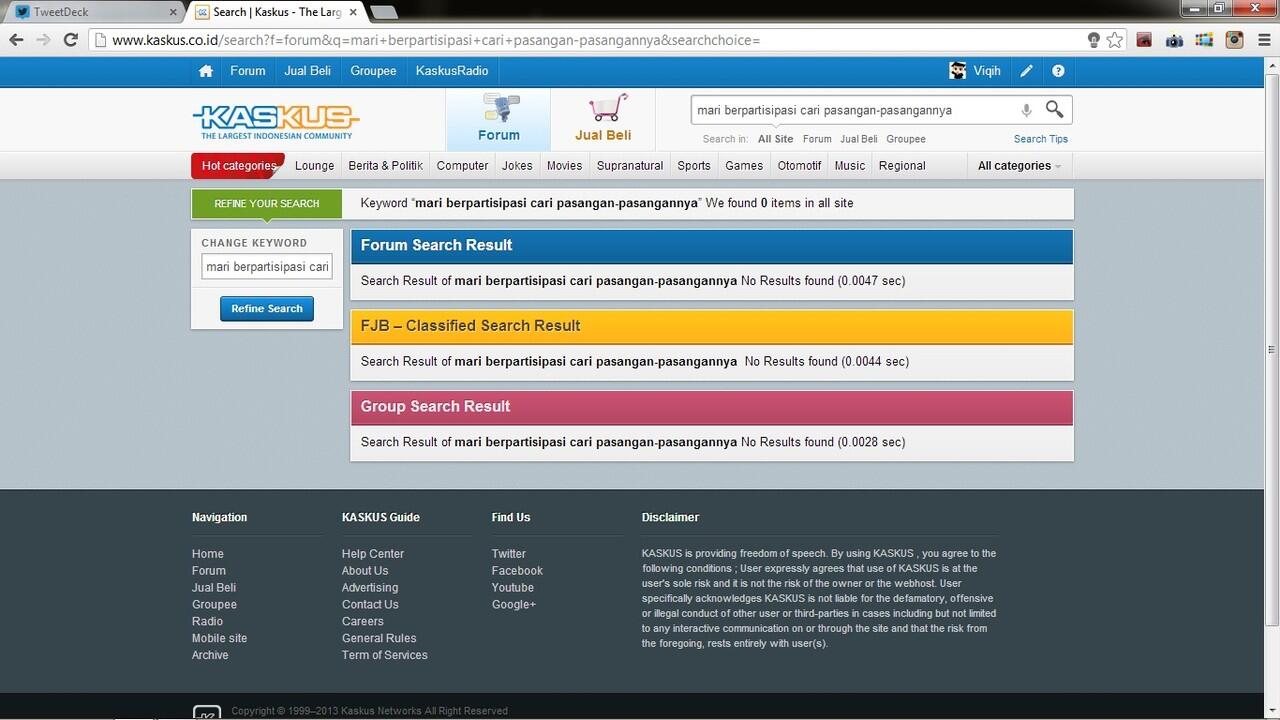Click the search magnifier icon
Screen dimensions: 1280x720
pyautogui.click(x=1055, y=109)
